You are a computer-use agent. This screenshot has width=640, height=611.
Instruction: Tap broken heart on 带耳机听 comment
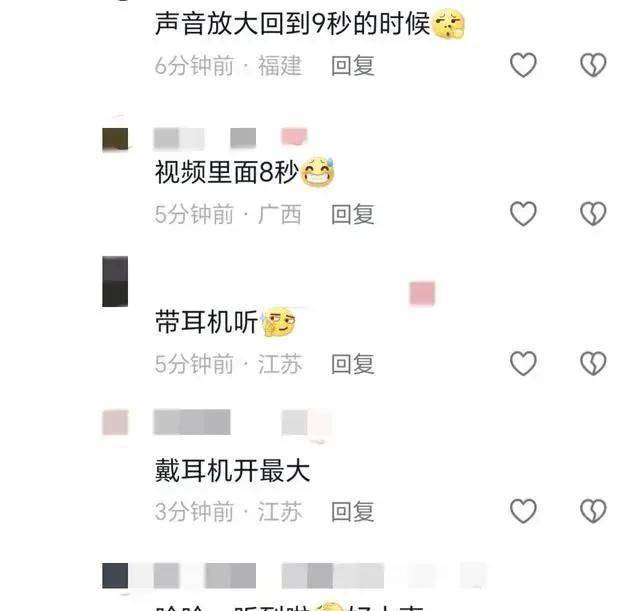point(593,363)
